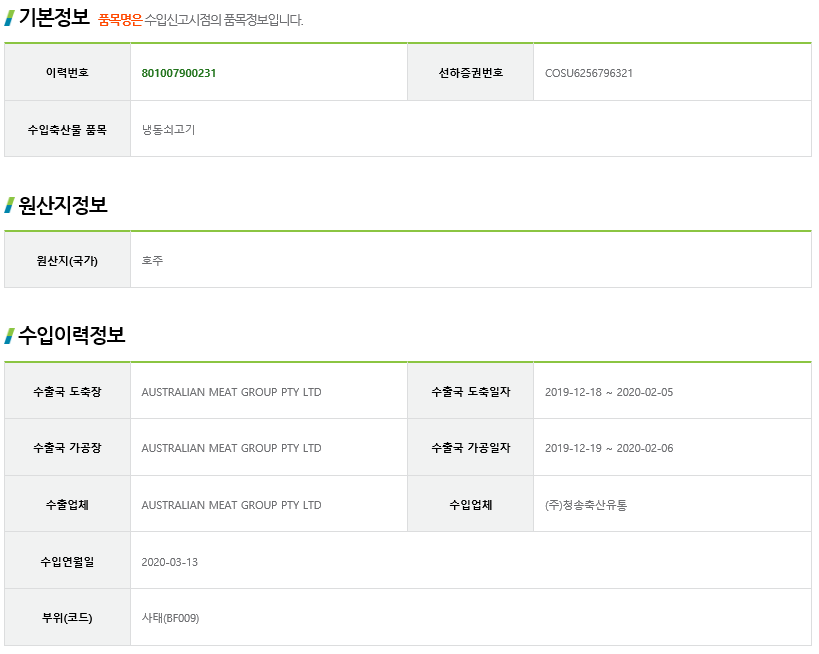
Task: Click the 원산지정보 section slash icon
Action: click(x=9, y=205)
